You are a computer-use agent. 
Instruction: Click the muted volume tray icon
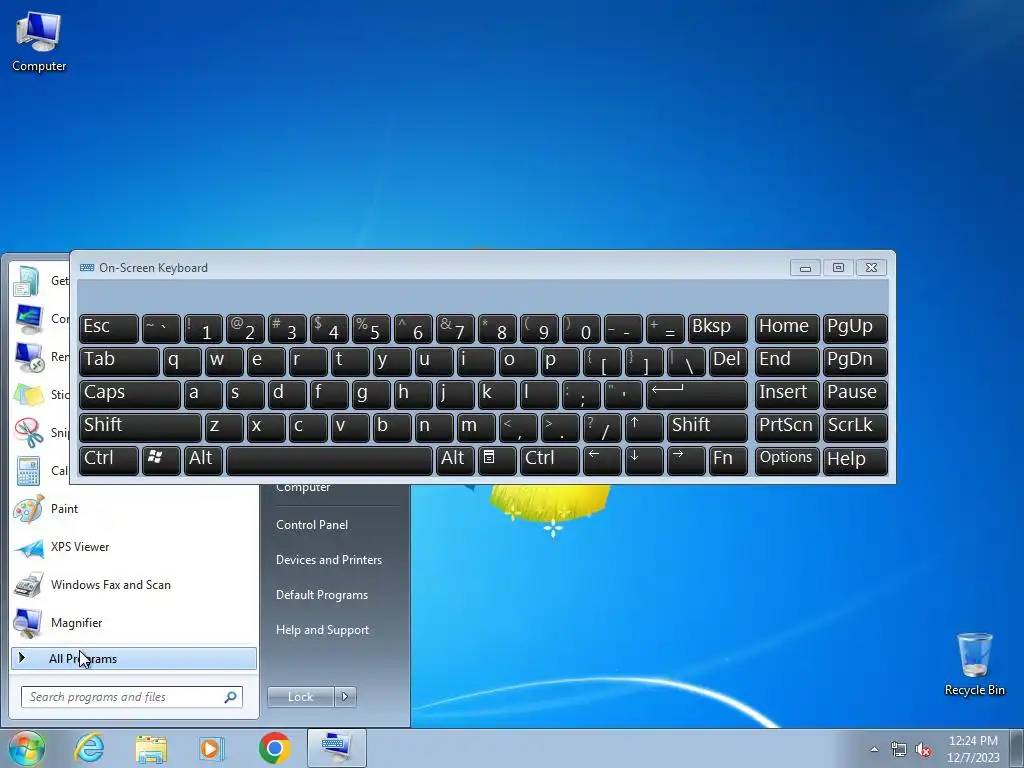923,750
